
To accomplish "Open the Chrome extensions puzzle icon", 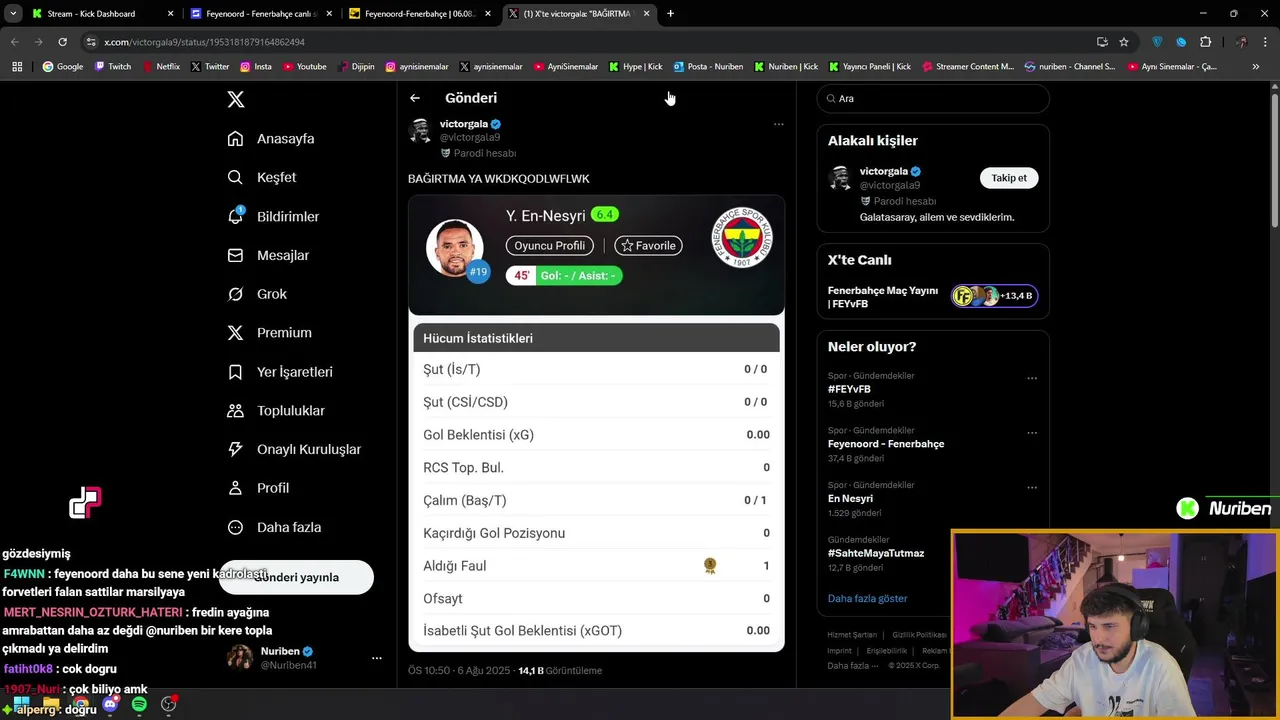I will (x=1205, y=42).
